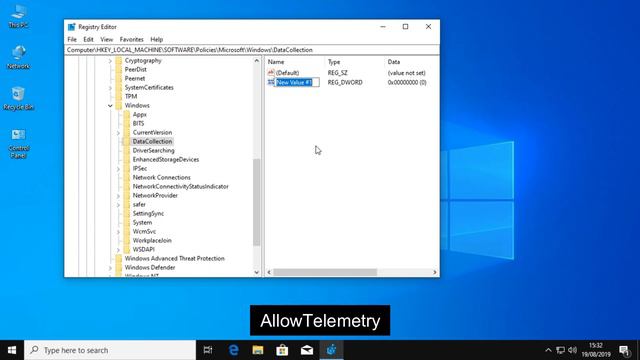Click the taskbar clock and date

click(596, 350)
